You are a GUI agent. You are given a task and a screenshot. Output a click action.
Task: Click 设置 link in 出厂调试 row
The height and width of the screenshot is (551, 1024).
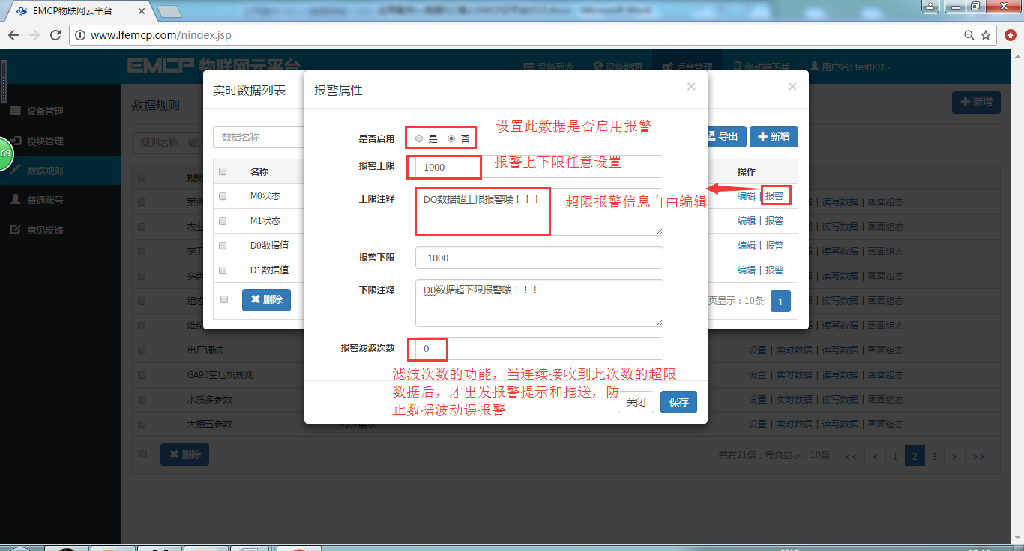(758, 350)
